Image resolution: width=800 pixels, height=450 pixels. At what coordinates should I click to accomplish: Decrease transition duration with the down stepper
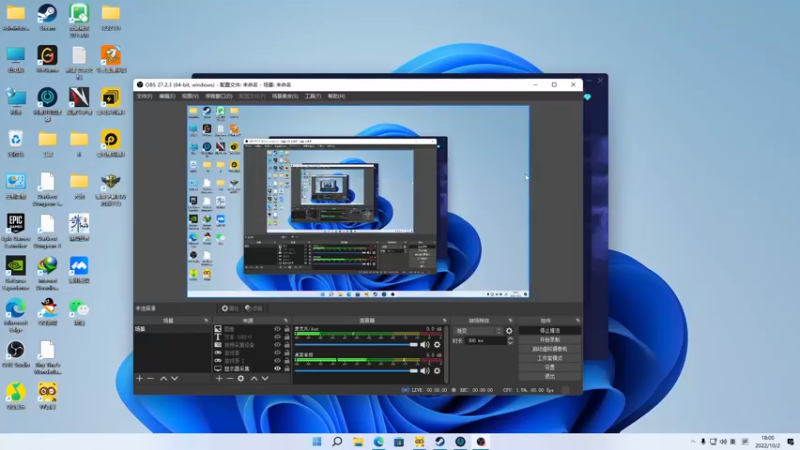coord(510,343)
